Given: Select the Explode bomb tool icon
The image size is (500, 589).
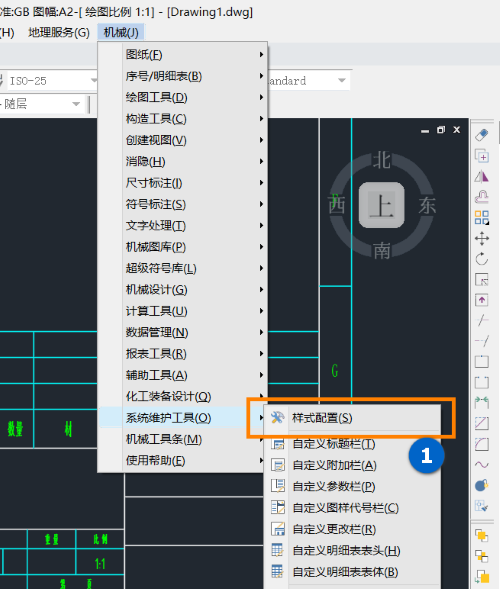Looking at the screenshot, I should (x=482, y=485).
